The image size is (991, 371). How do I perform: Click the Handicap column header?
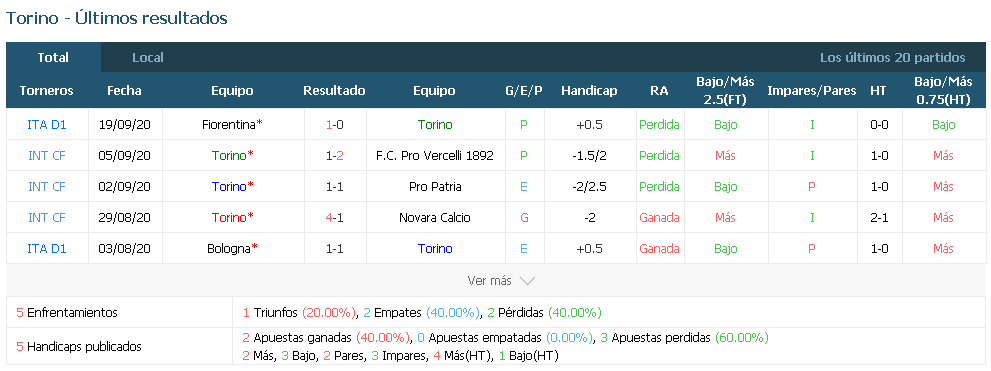click(589, 90)
